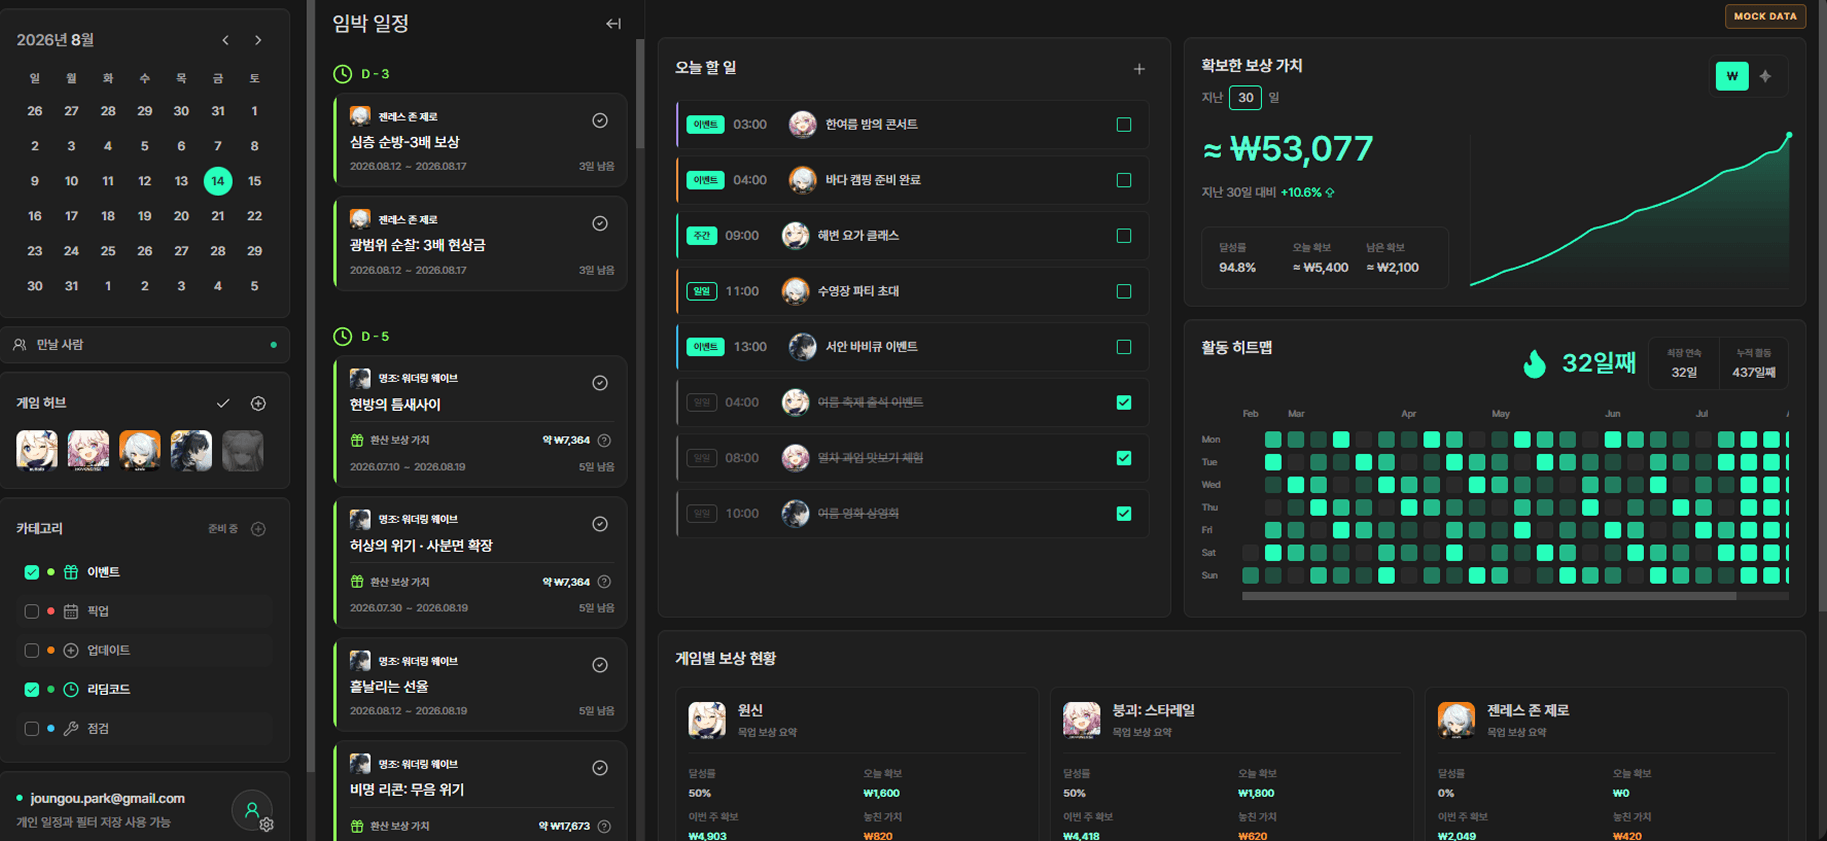Screen dimensions: 1827x841
Task: Click the 임박 일정 vertical scrollbar
Action: coord(640,95)
